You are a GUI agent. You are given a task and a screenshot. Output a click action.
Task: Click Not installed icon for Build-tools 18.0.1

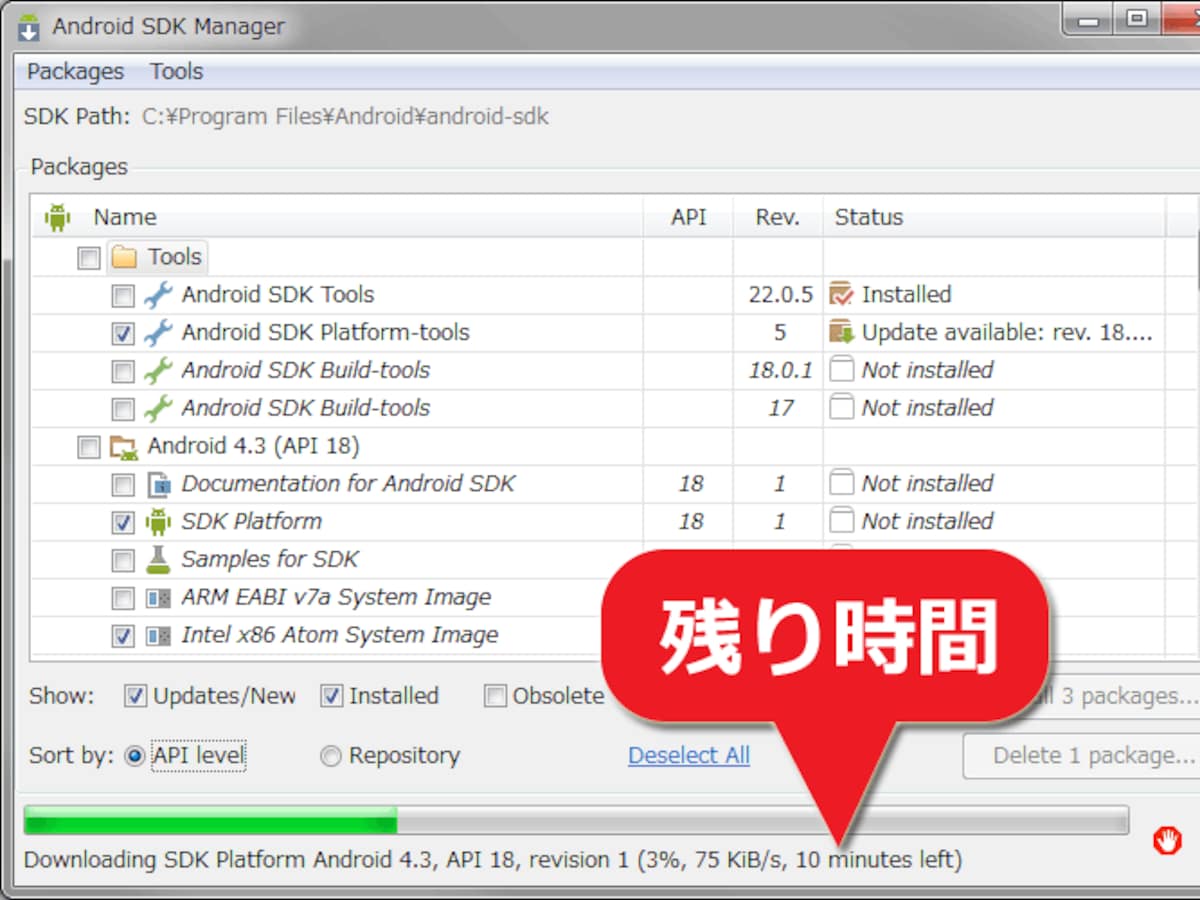click(843, 370)
